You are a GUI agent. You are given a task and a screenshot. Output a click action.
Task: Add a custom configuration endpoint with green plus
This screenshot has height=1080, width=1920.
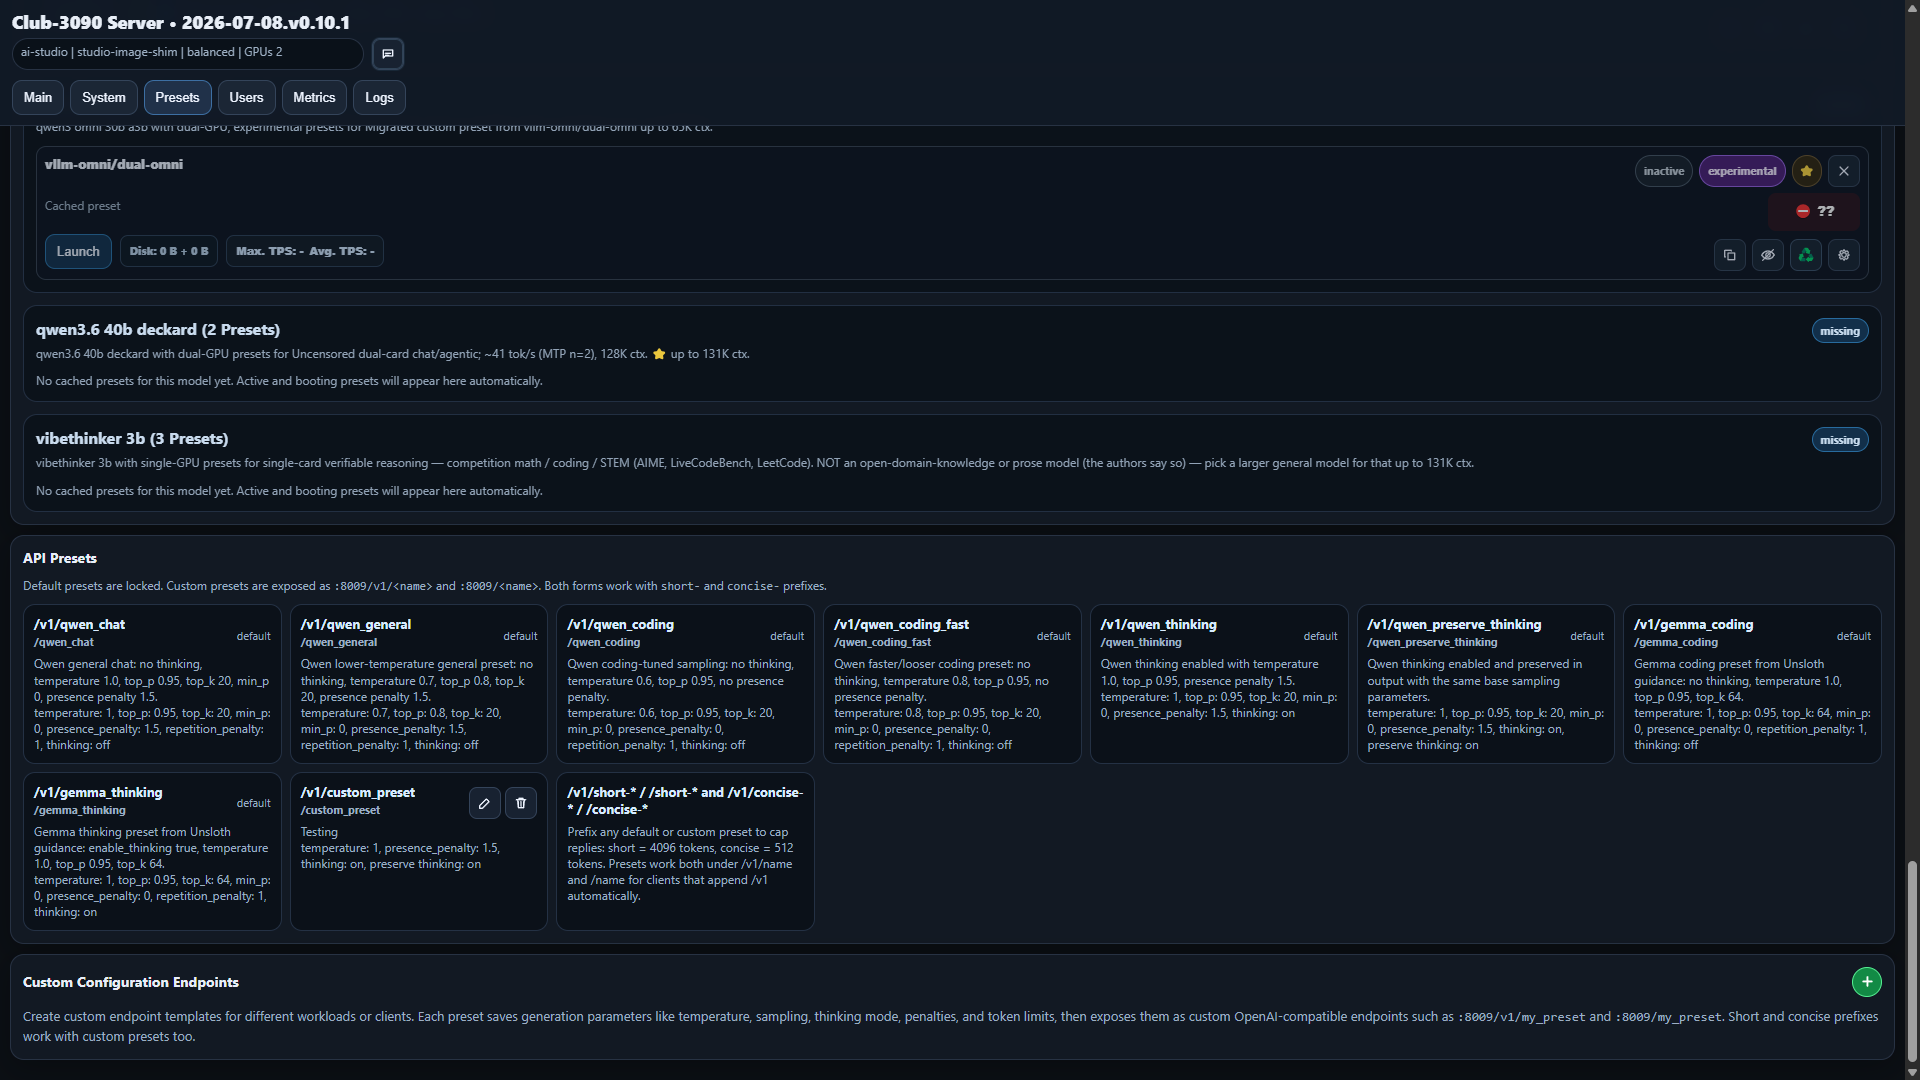pyautogui.click(x=1866, y=982)
